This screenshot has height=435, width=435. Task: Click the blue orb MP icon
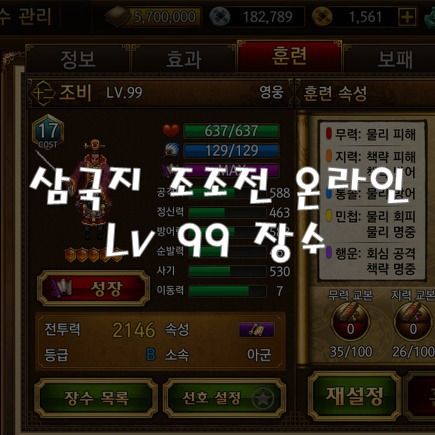coord(172,150)
